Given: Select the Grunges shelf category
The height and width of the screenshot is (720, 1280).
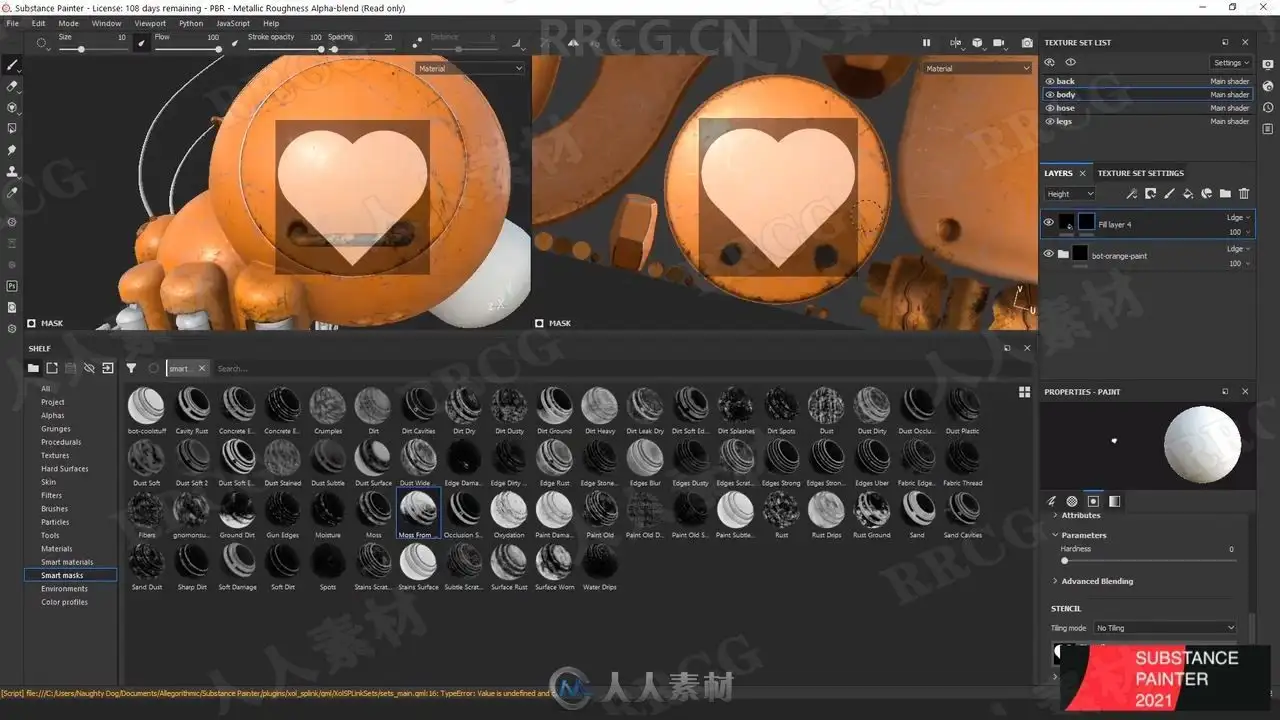Looking at the screenshot, I should pyautogui.click(x=56, y=429).
